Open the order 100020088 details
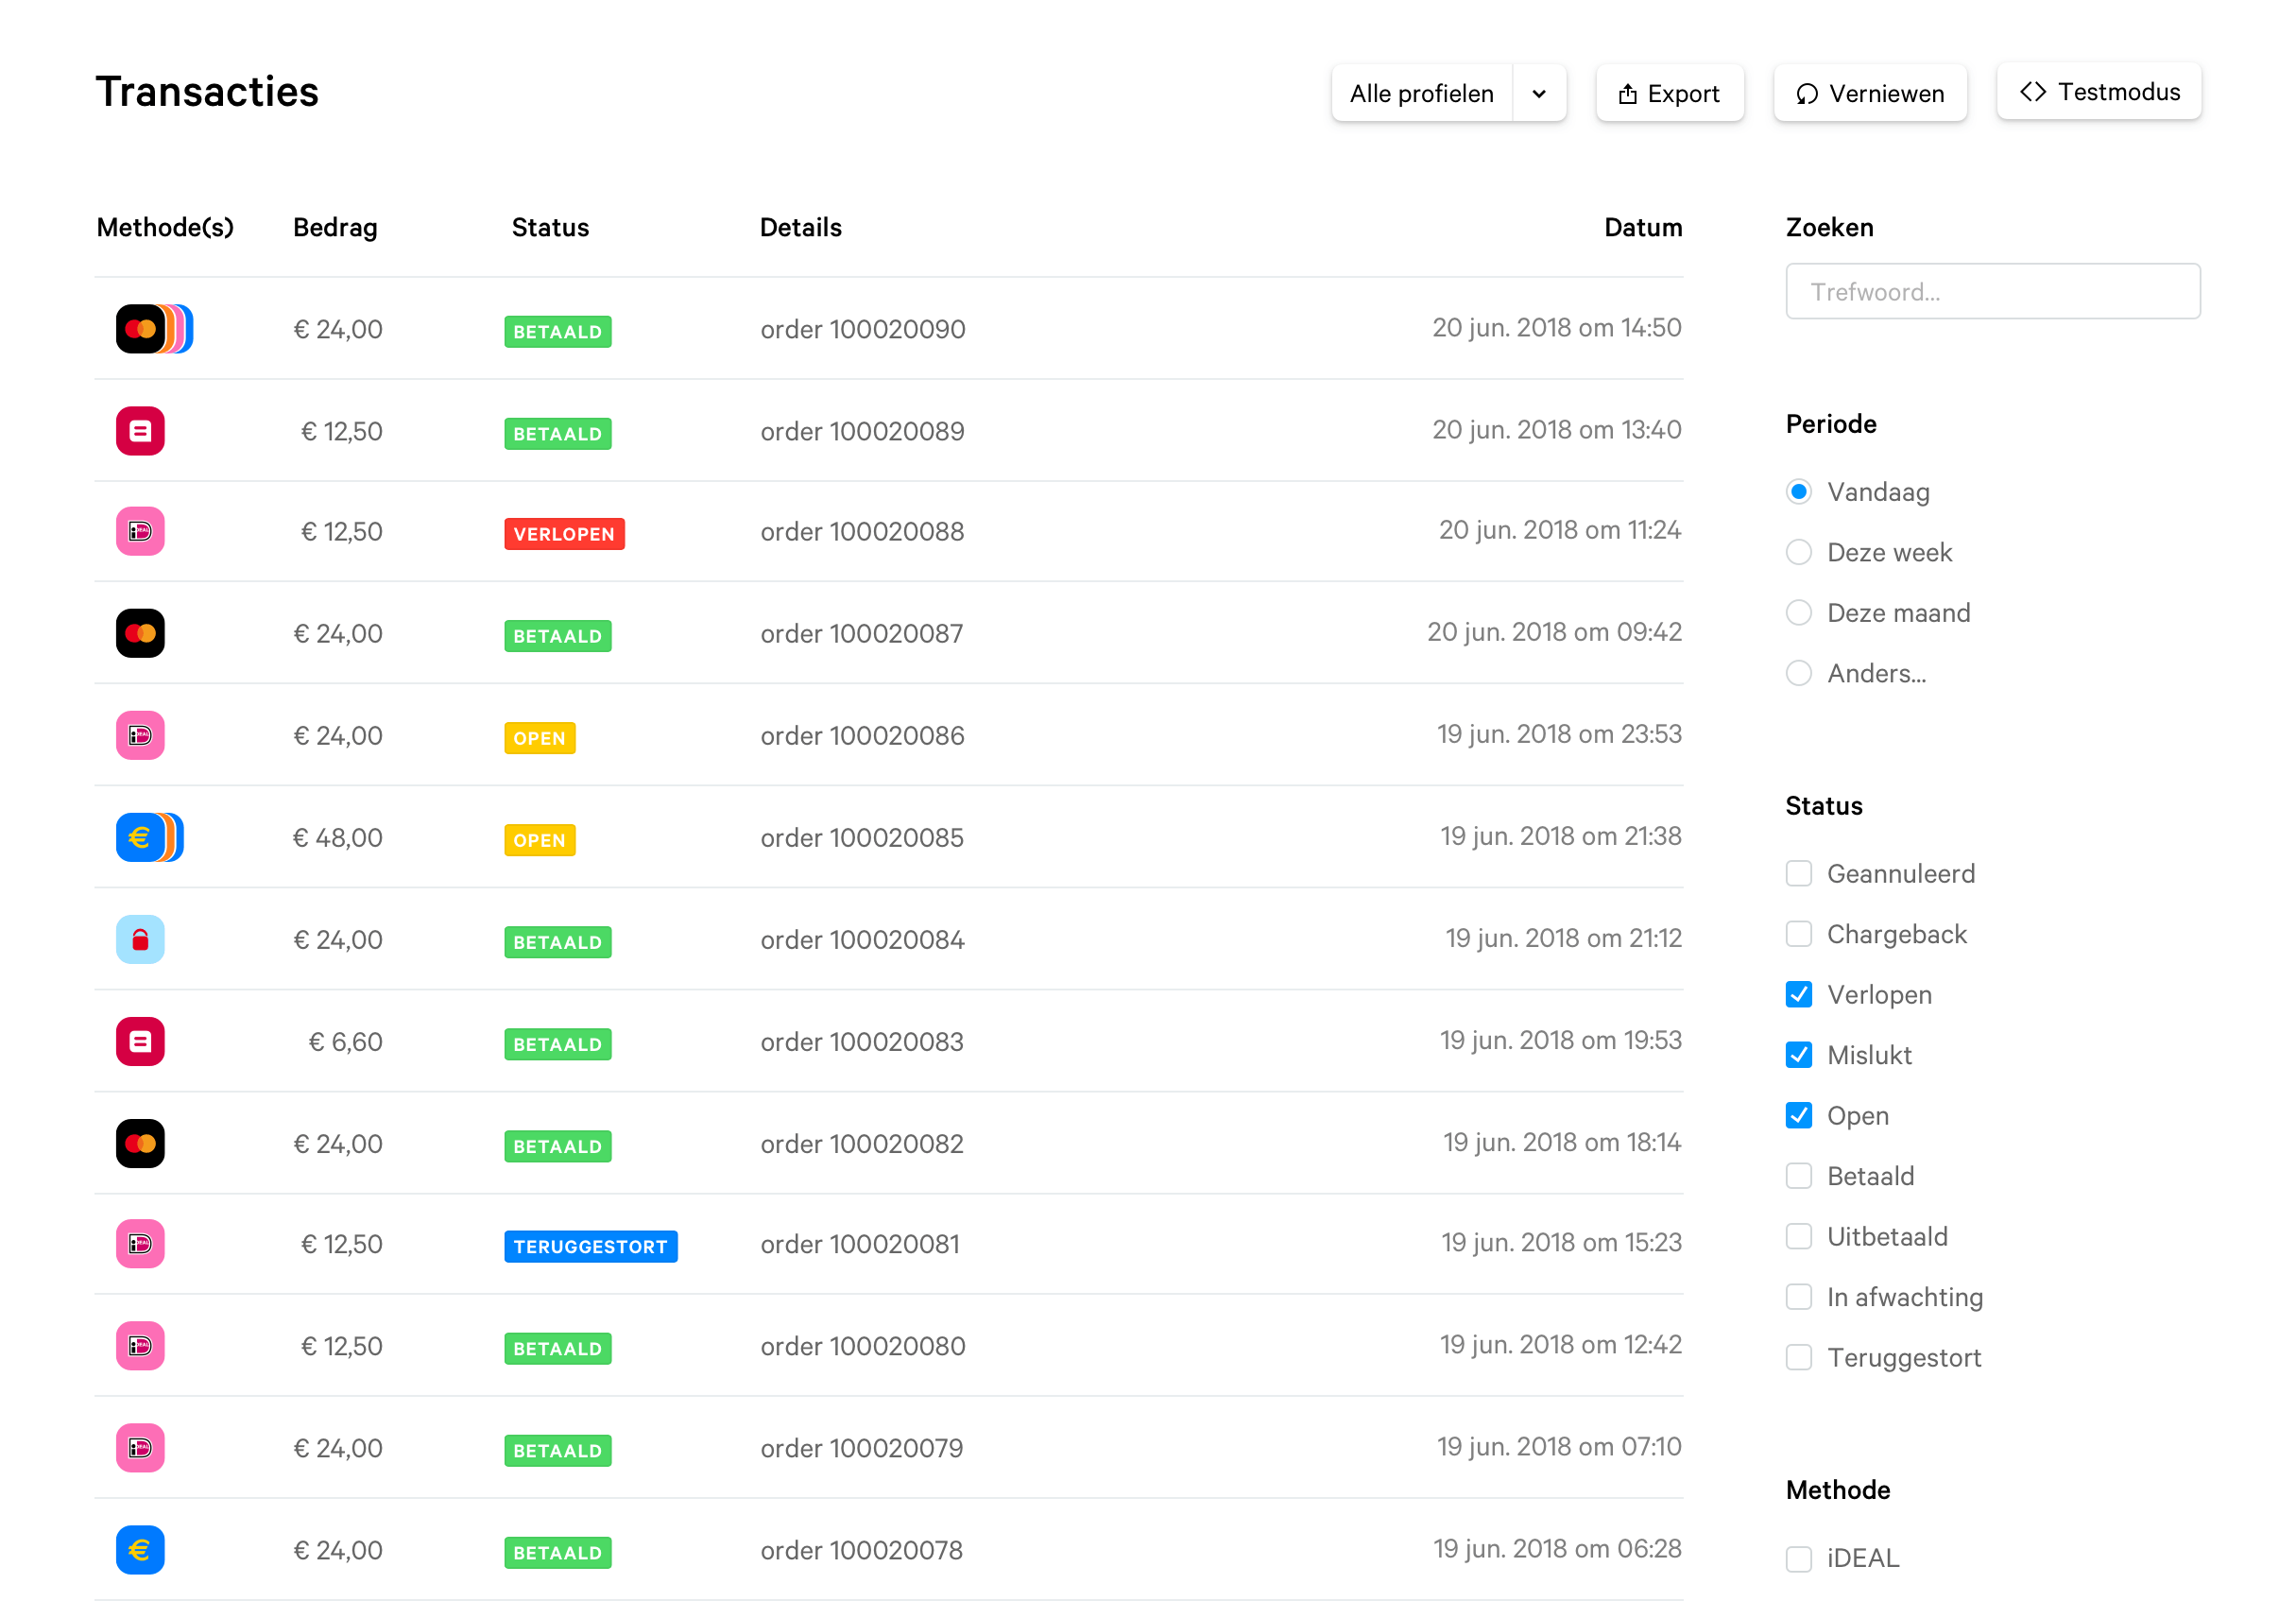 [x=862, y=531]
